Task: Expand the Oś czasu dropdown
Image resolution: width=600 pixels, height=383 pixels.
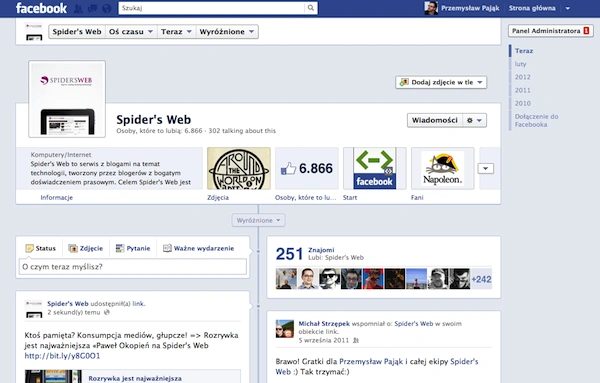Action: [x=130, y=32]
